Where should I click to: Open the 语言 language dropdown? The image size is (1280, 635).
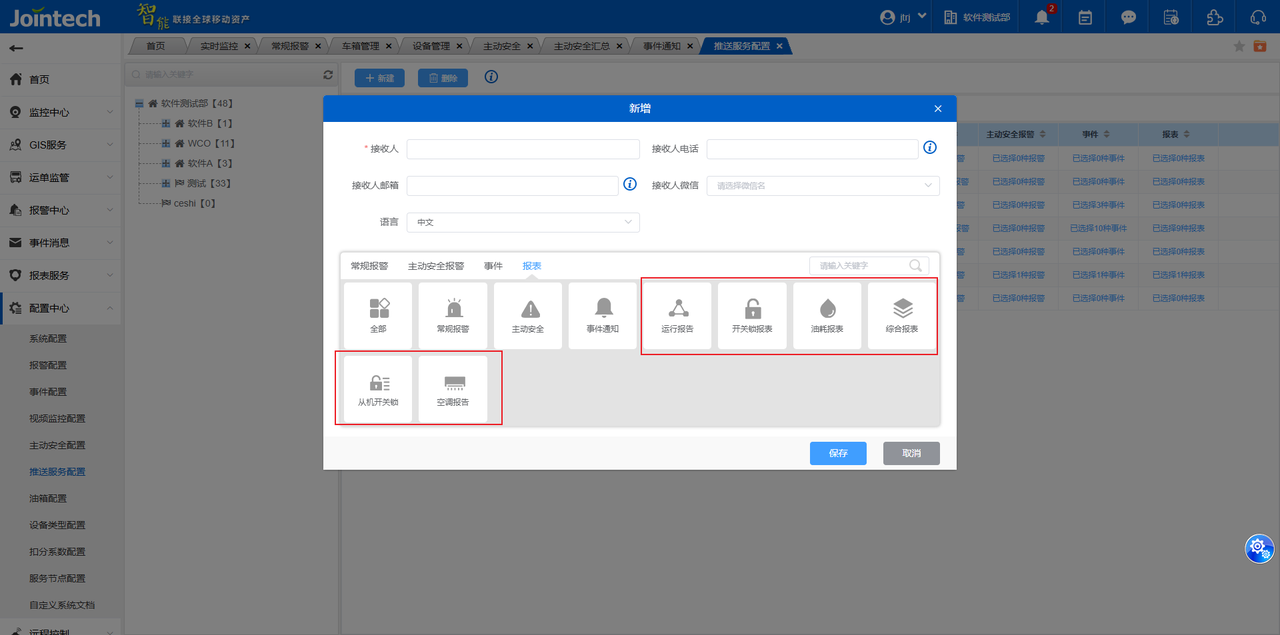point(522,222)
